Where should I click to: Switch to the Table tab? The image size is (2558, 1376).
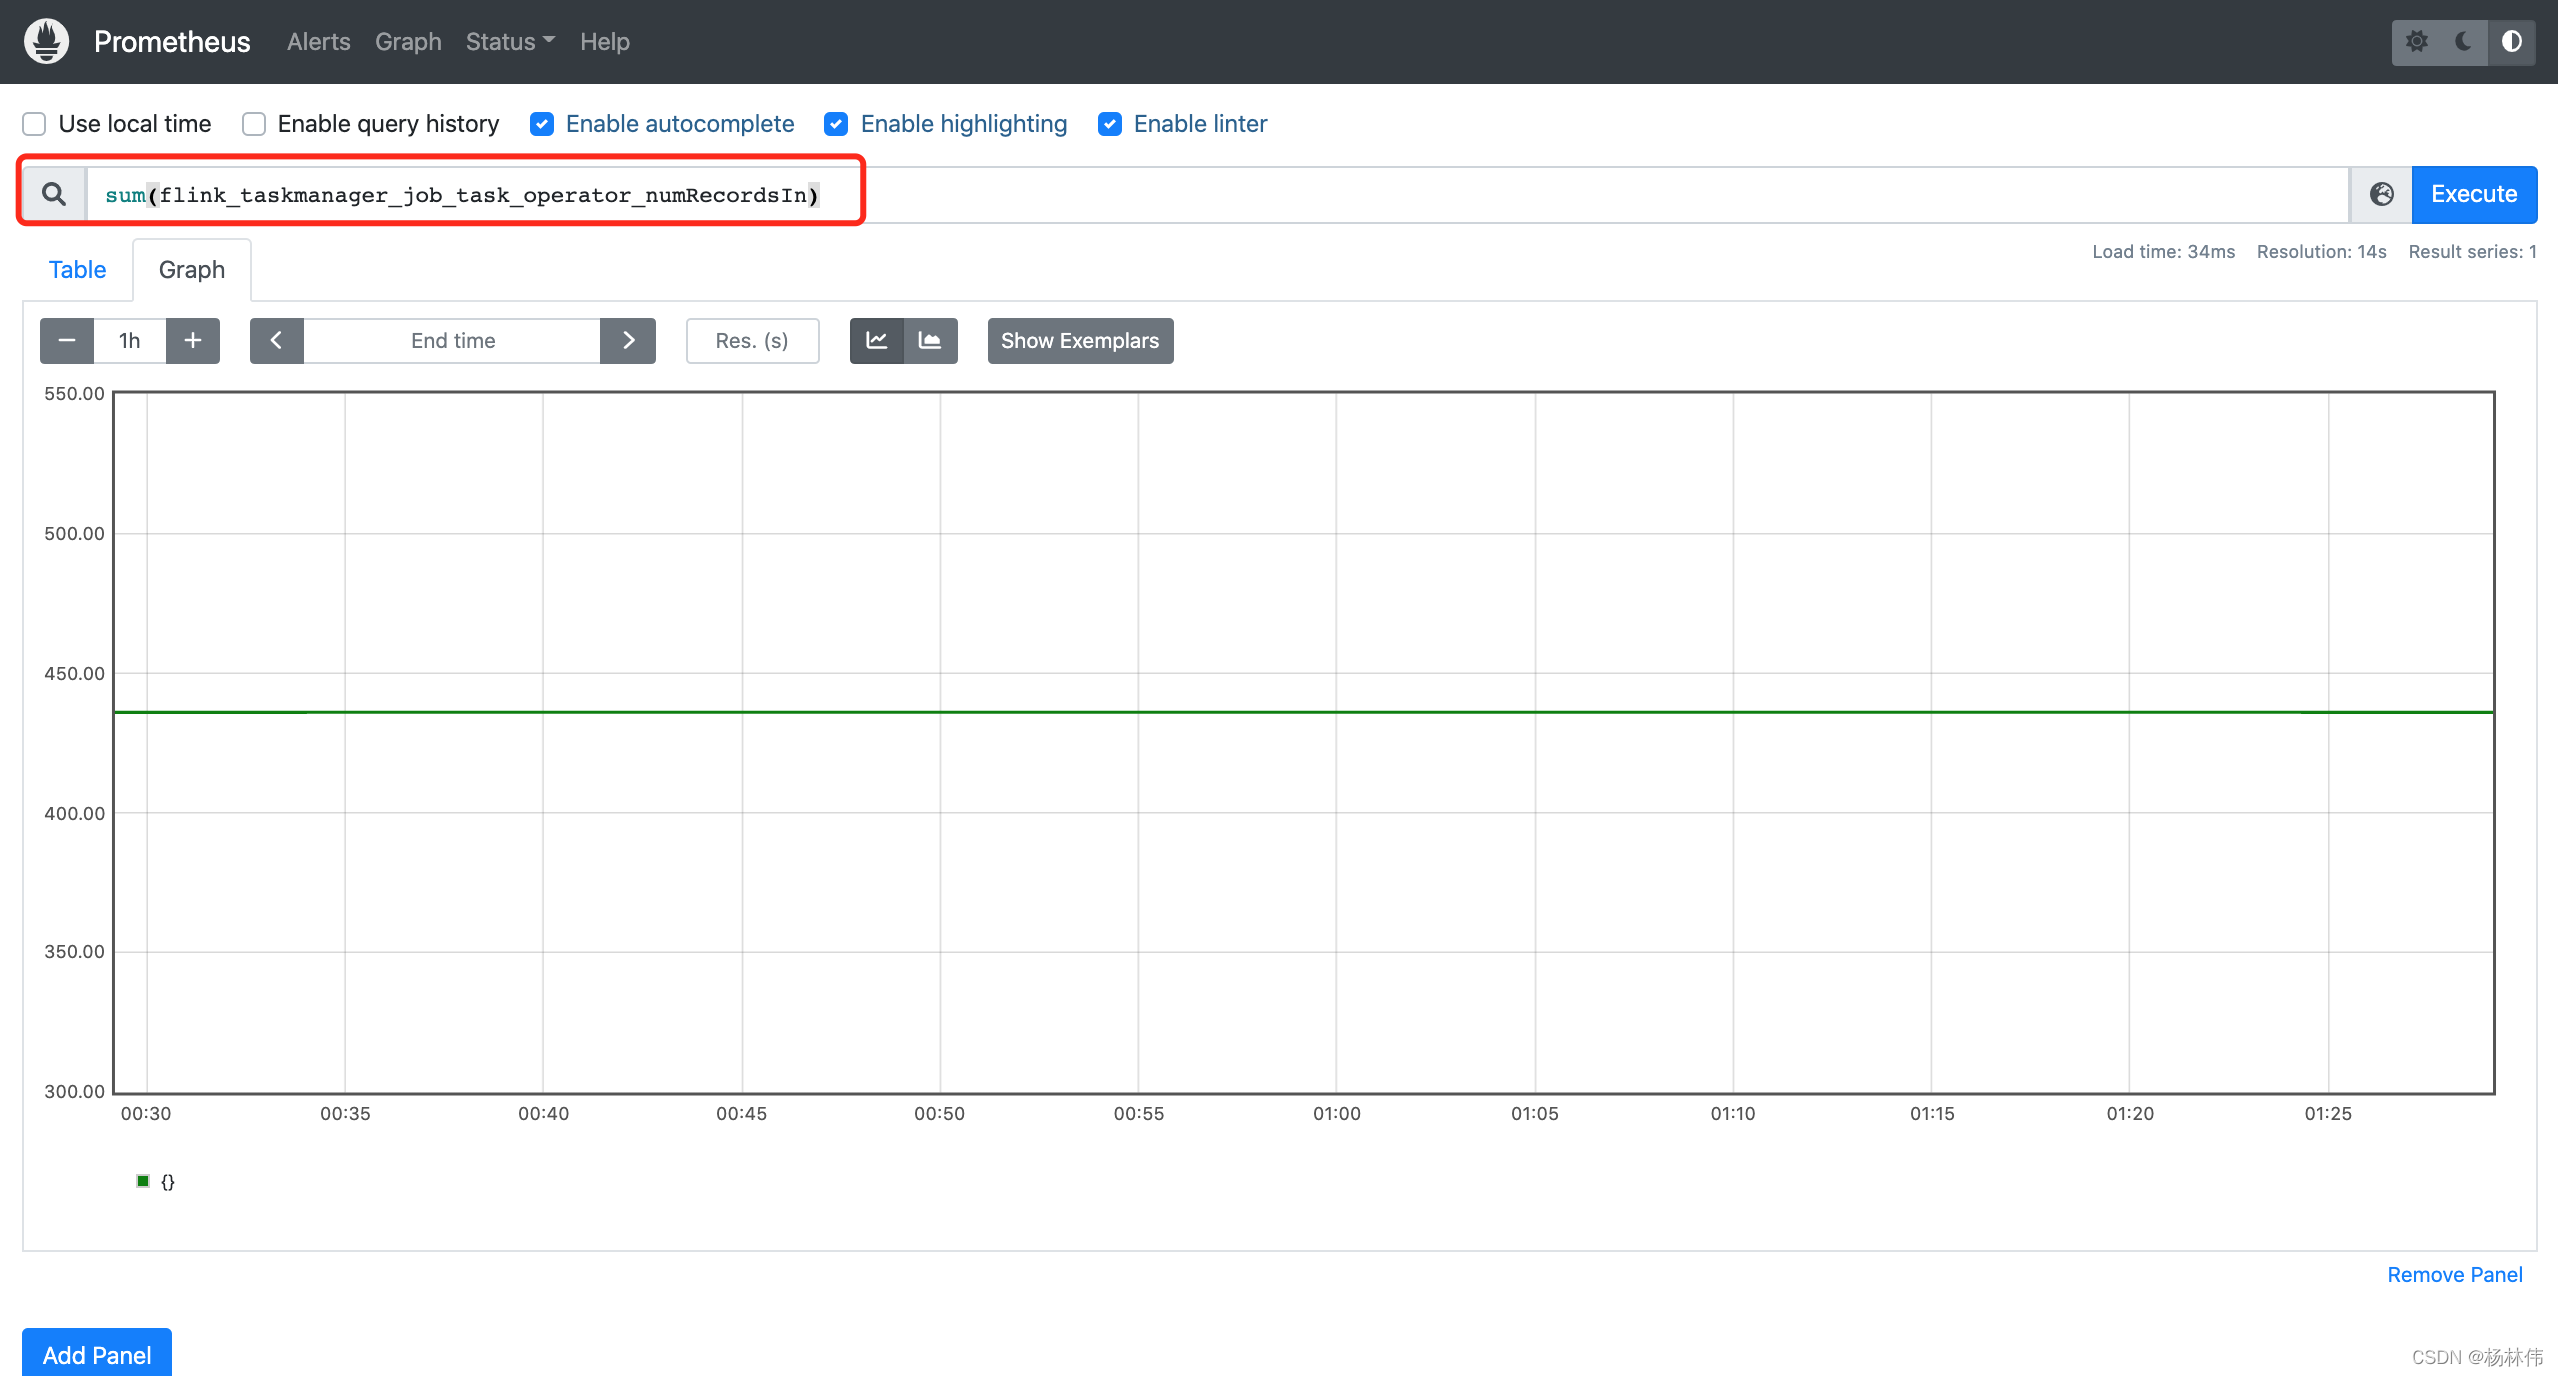click(77, 270)
